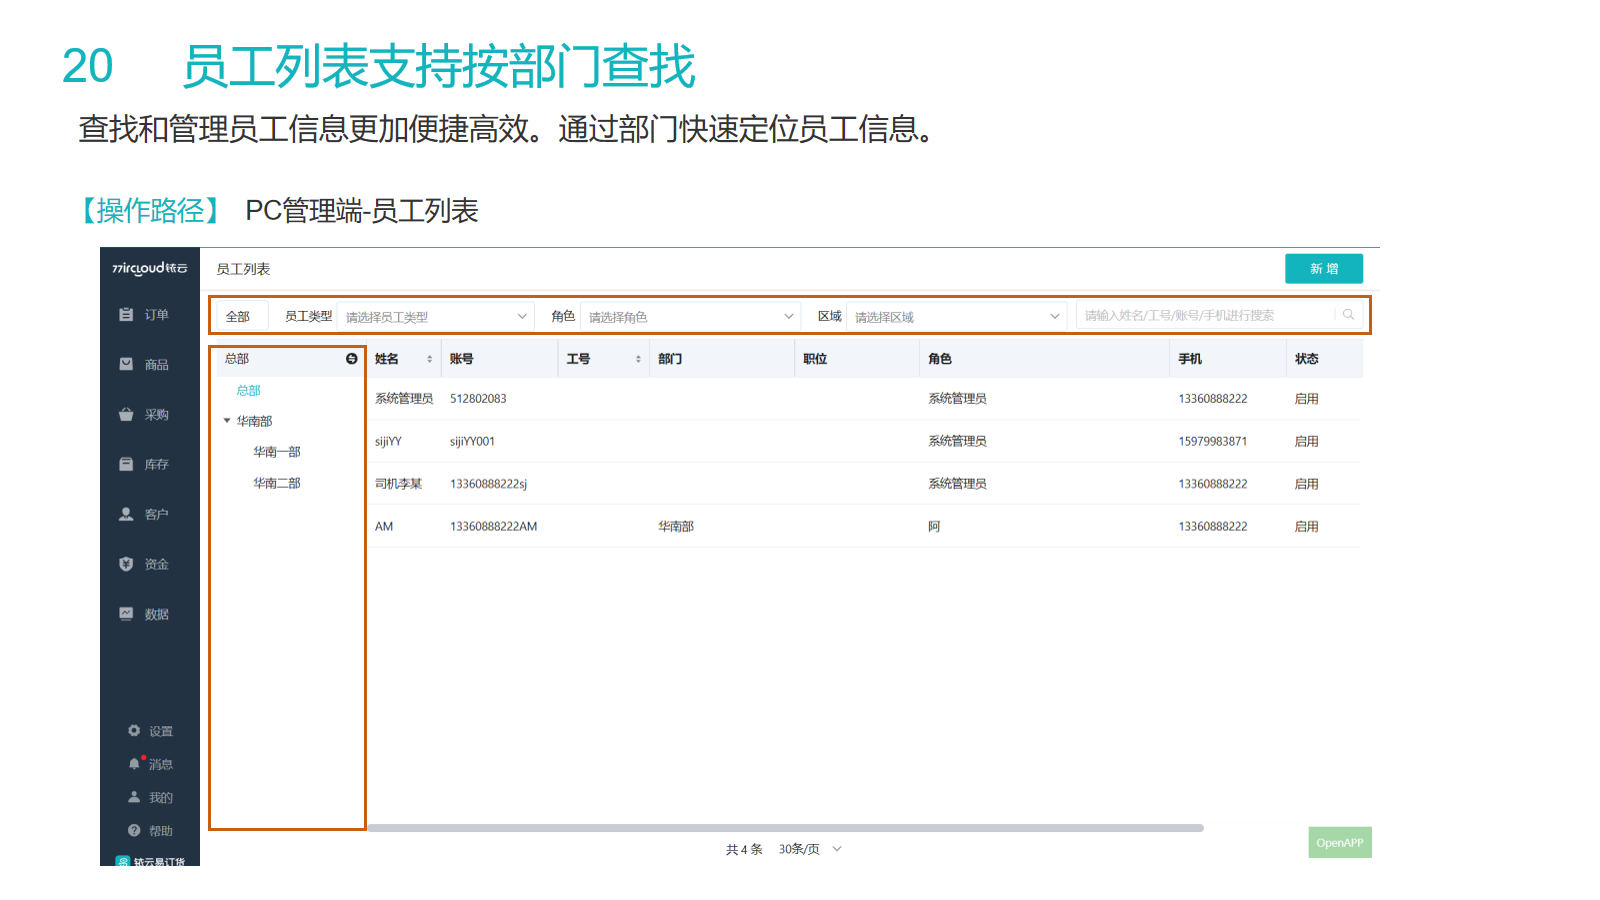Open the 我的 profile icon

pos(134,797)
